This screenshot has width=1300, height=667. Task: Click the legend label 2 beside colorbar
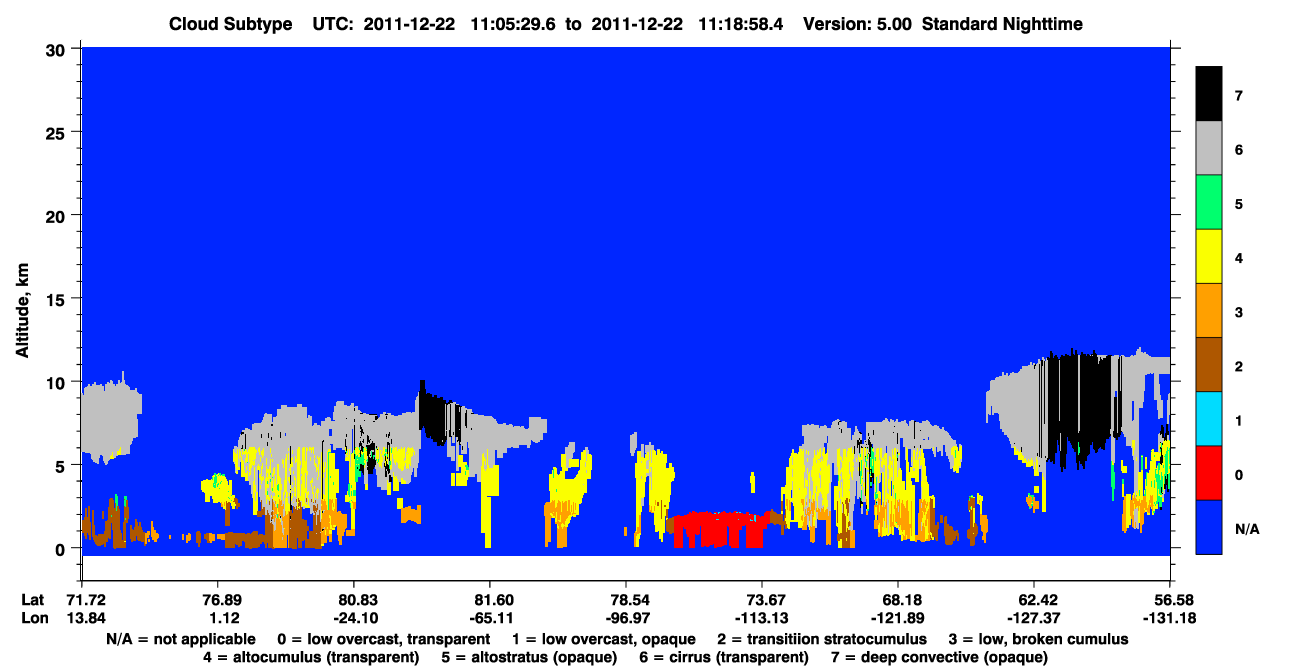pyautogui.click(x=1239, y=367)
